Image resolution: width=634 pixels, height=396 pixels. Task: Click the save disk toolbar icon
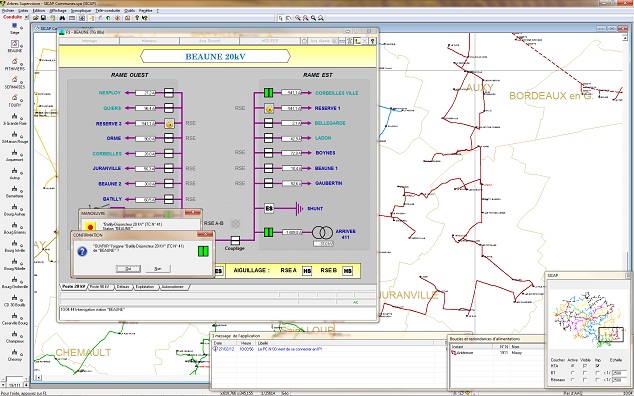43,18
